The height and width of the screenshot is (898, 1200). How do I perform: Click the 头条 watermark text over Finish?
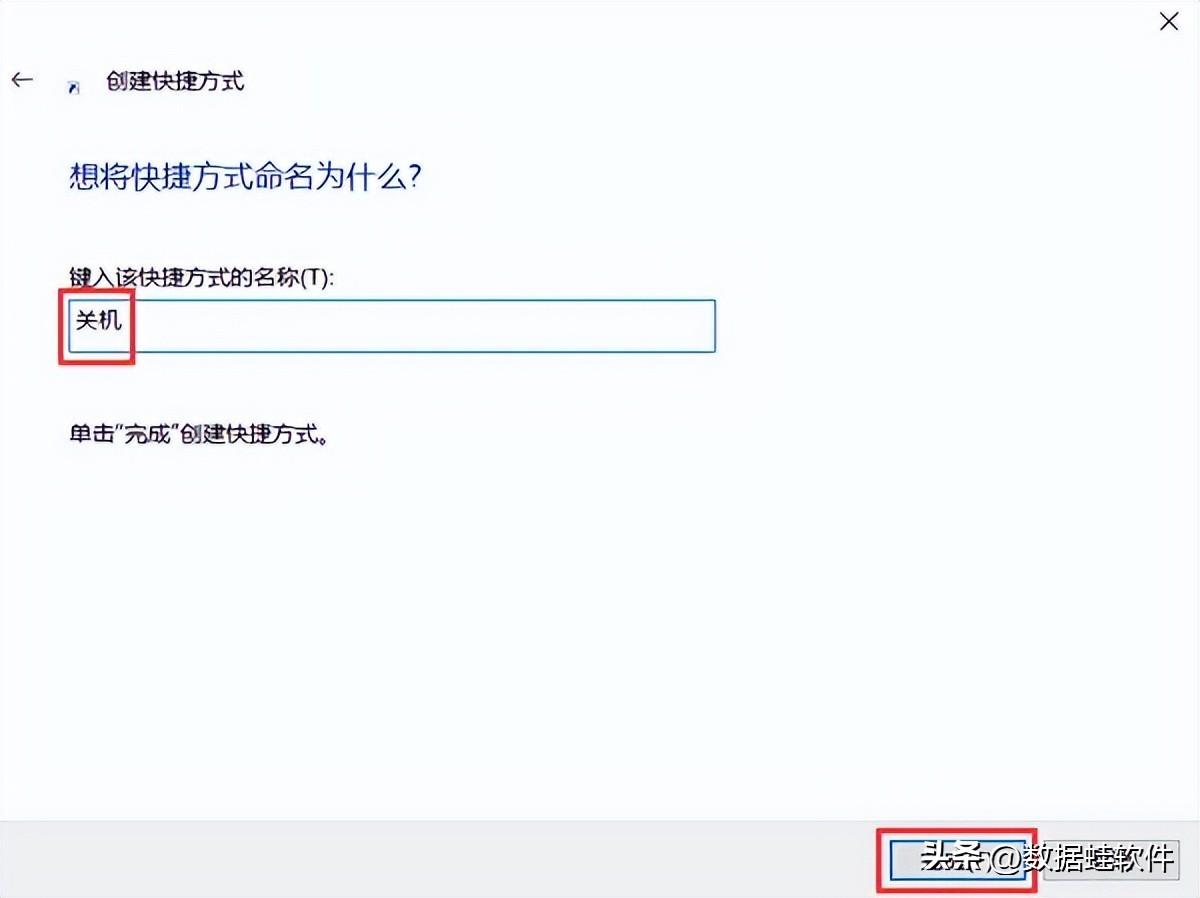pyautogui.click(x=954, y=857)
